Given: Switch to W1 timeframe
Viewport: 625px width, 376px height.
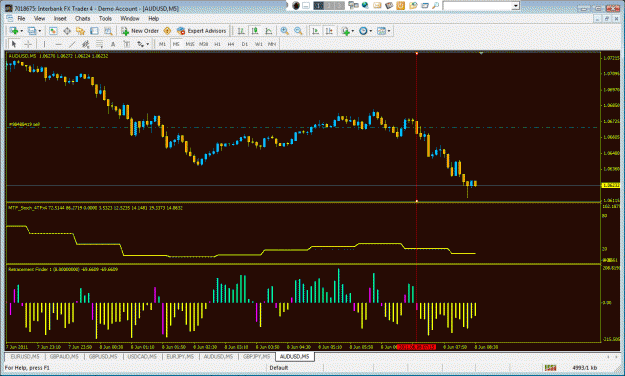Looking at the screenshot, I should tap(259, 44).
